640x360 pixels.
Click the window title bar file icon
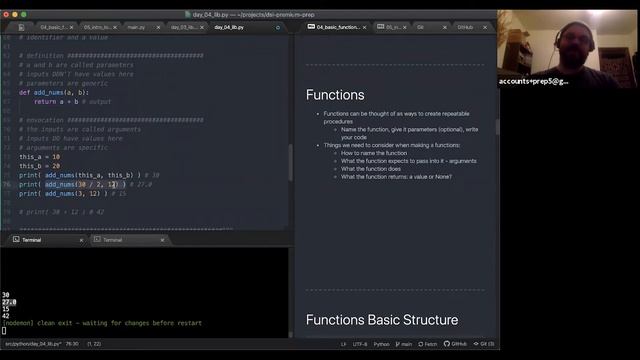click(x=187, y=15)
